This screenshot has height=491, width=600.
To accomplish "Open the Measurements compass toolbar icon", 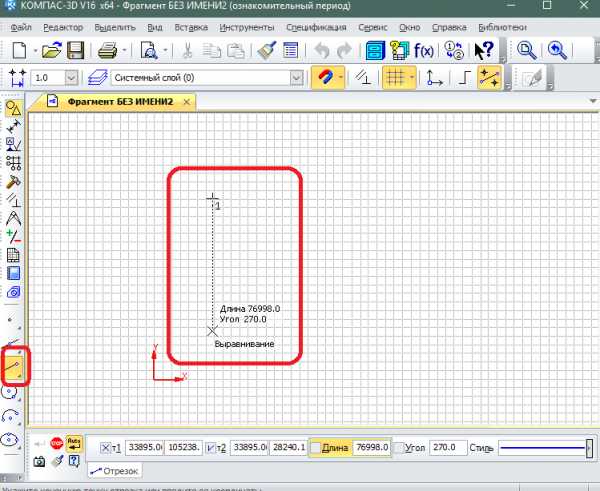I will pos(13,218).
